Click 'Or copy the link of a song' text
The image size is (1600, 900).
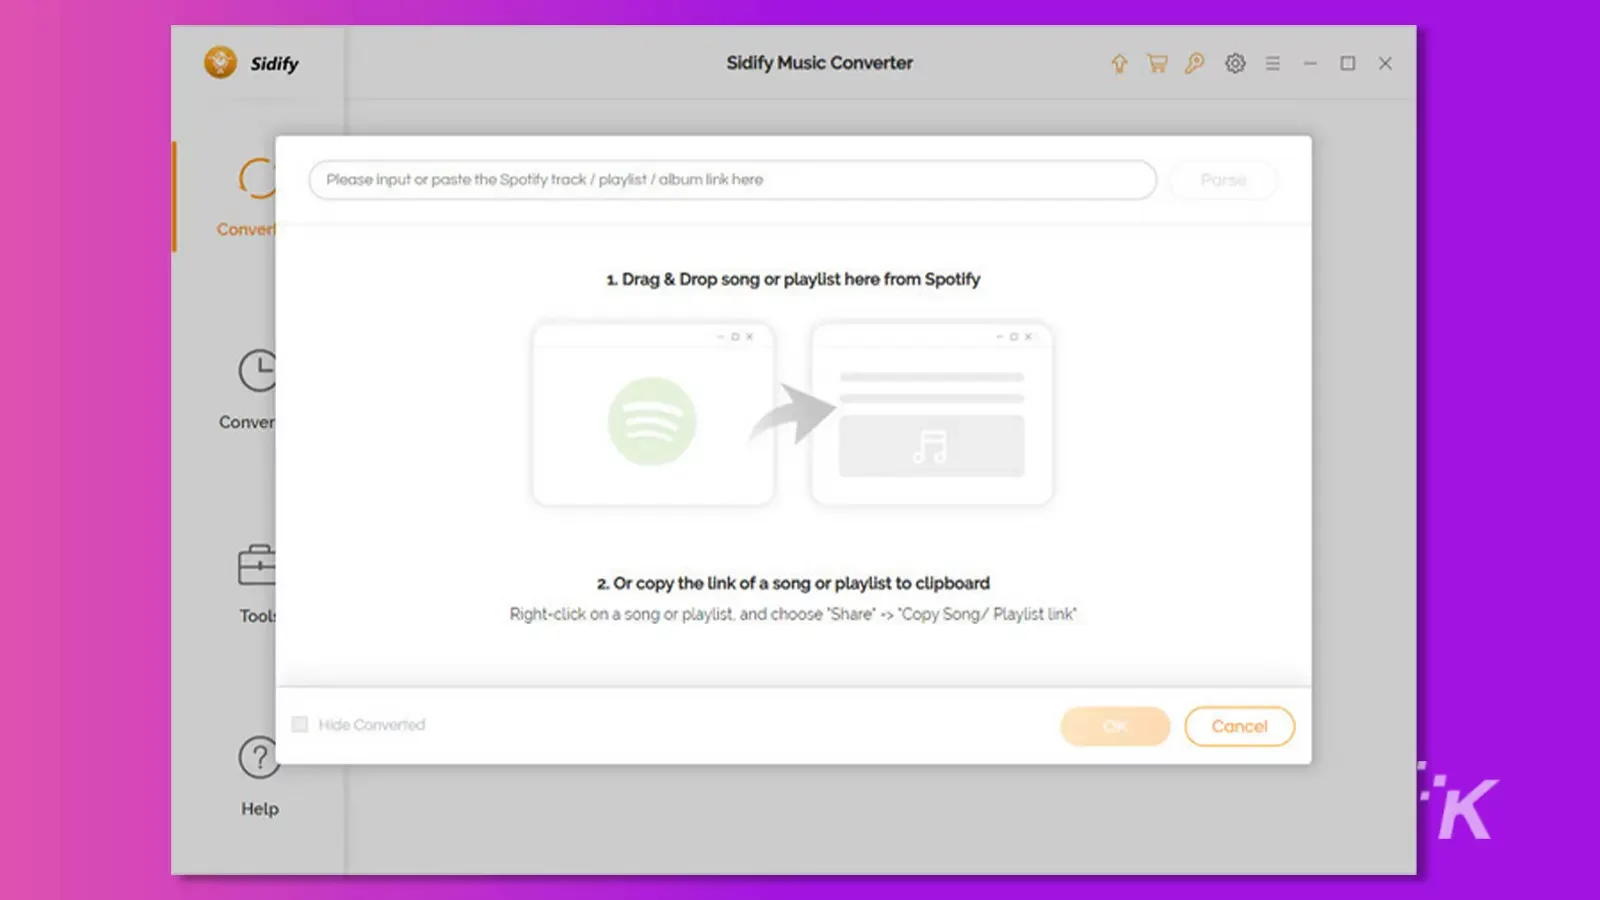coord(793,583)
